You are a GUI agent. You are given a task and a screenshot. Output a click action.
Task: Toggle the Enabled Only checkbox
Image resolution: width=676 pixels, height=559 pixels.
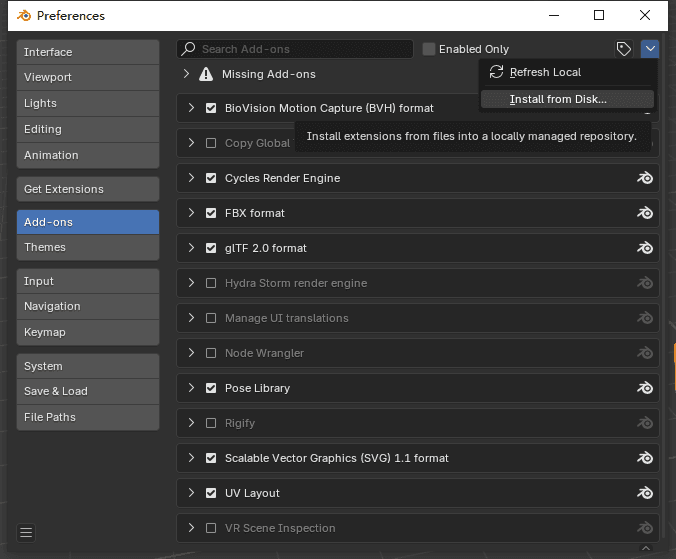pyautogui.click(x=429, y=49)
